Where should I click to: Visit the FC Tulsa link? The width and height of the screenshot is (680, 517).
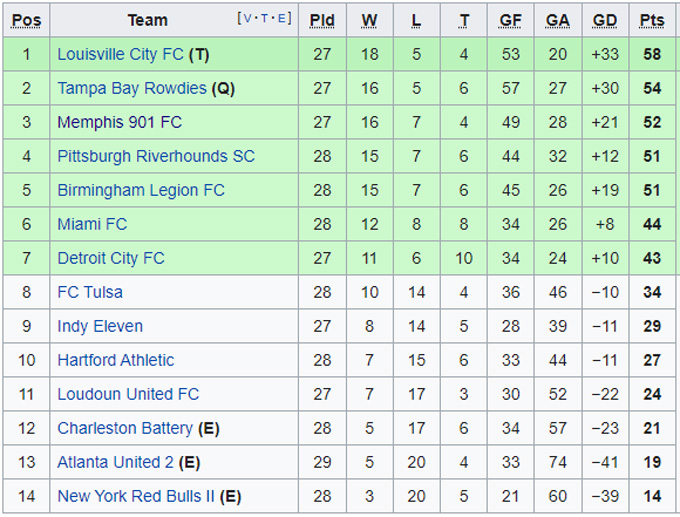tap(90, 292)
